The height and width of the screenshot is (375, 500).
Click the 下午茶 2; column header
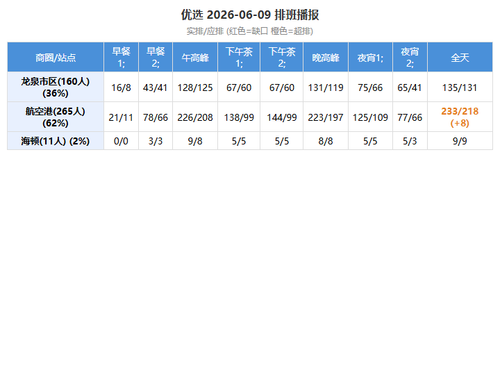(x=282, y=57)
